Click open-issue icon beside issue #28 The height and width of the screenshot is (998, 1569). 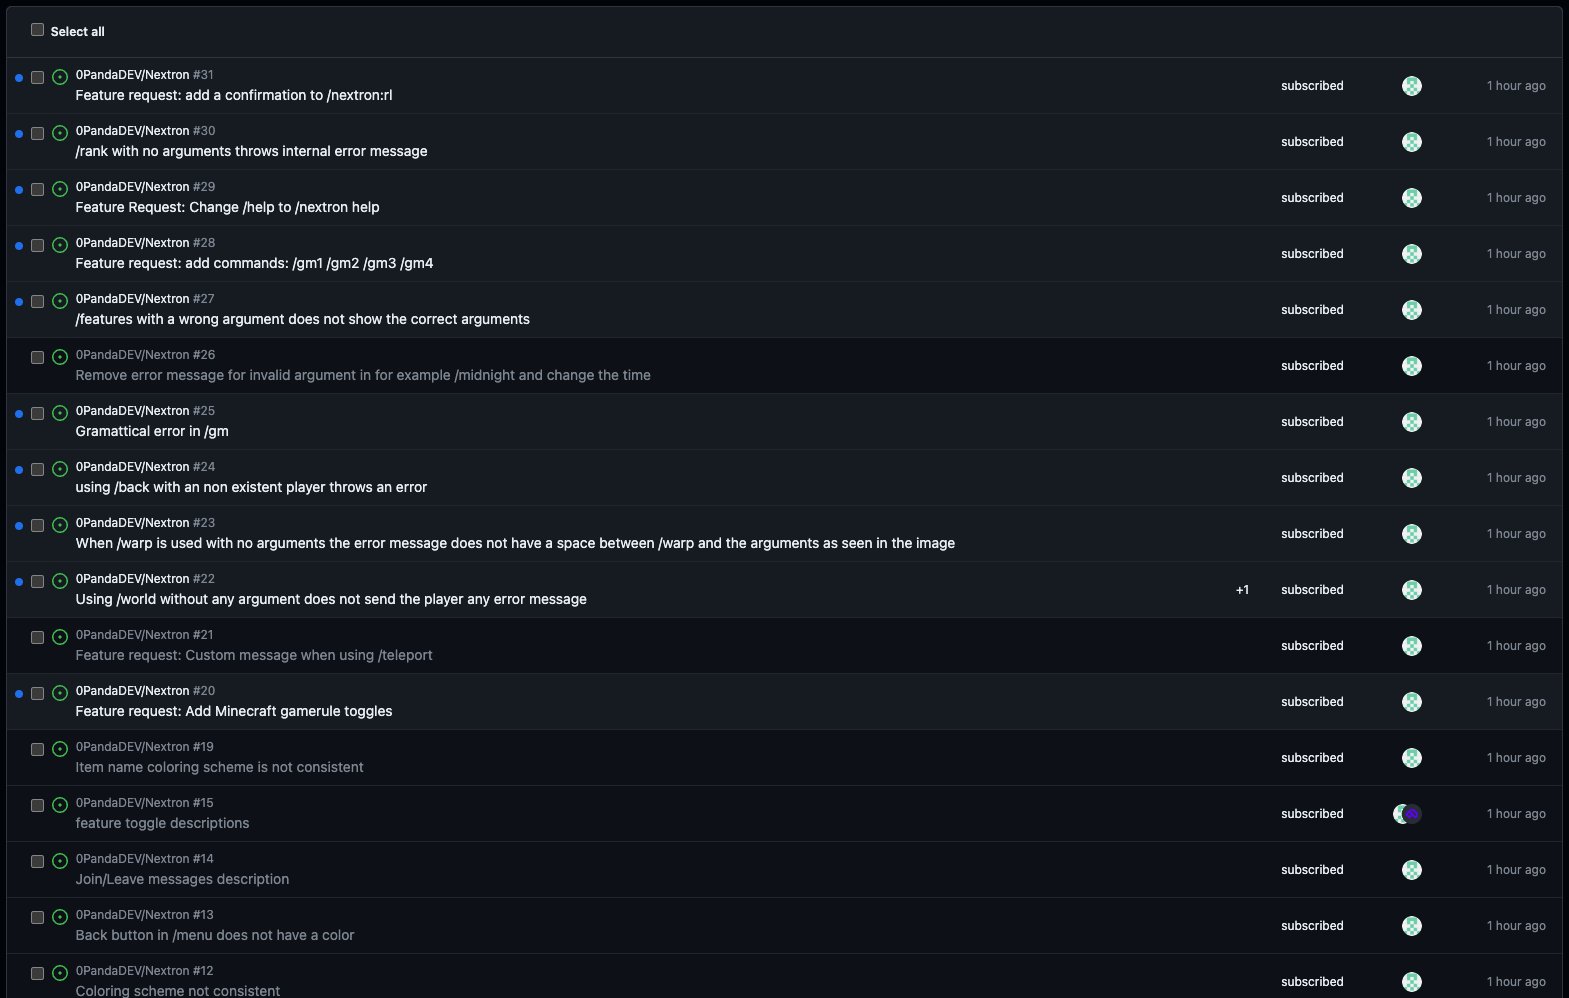click(60, 245)
